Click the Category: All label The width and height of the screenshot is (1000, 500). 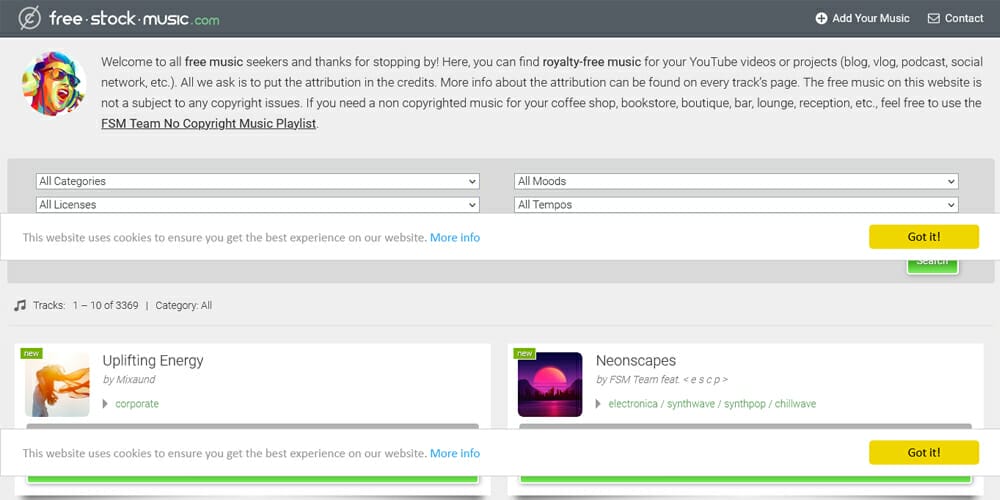(x=184, y=305)
